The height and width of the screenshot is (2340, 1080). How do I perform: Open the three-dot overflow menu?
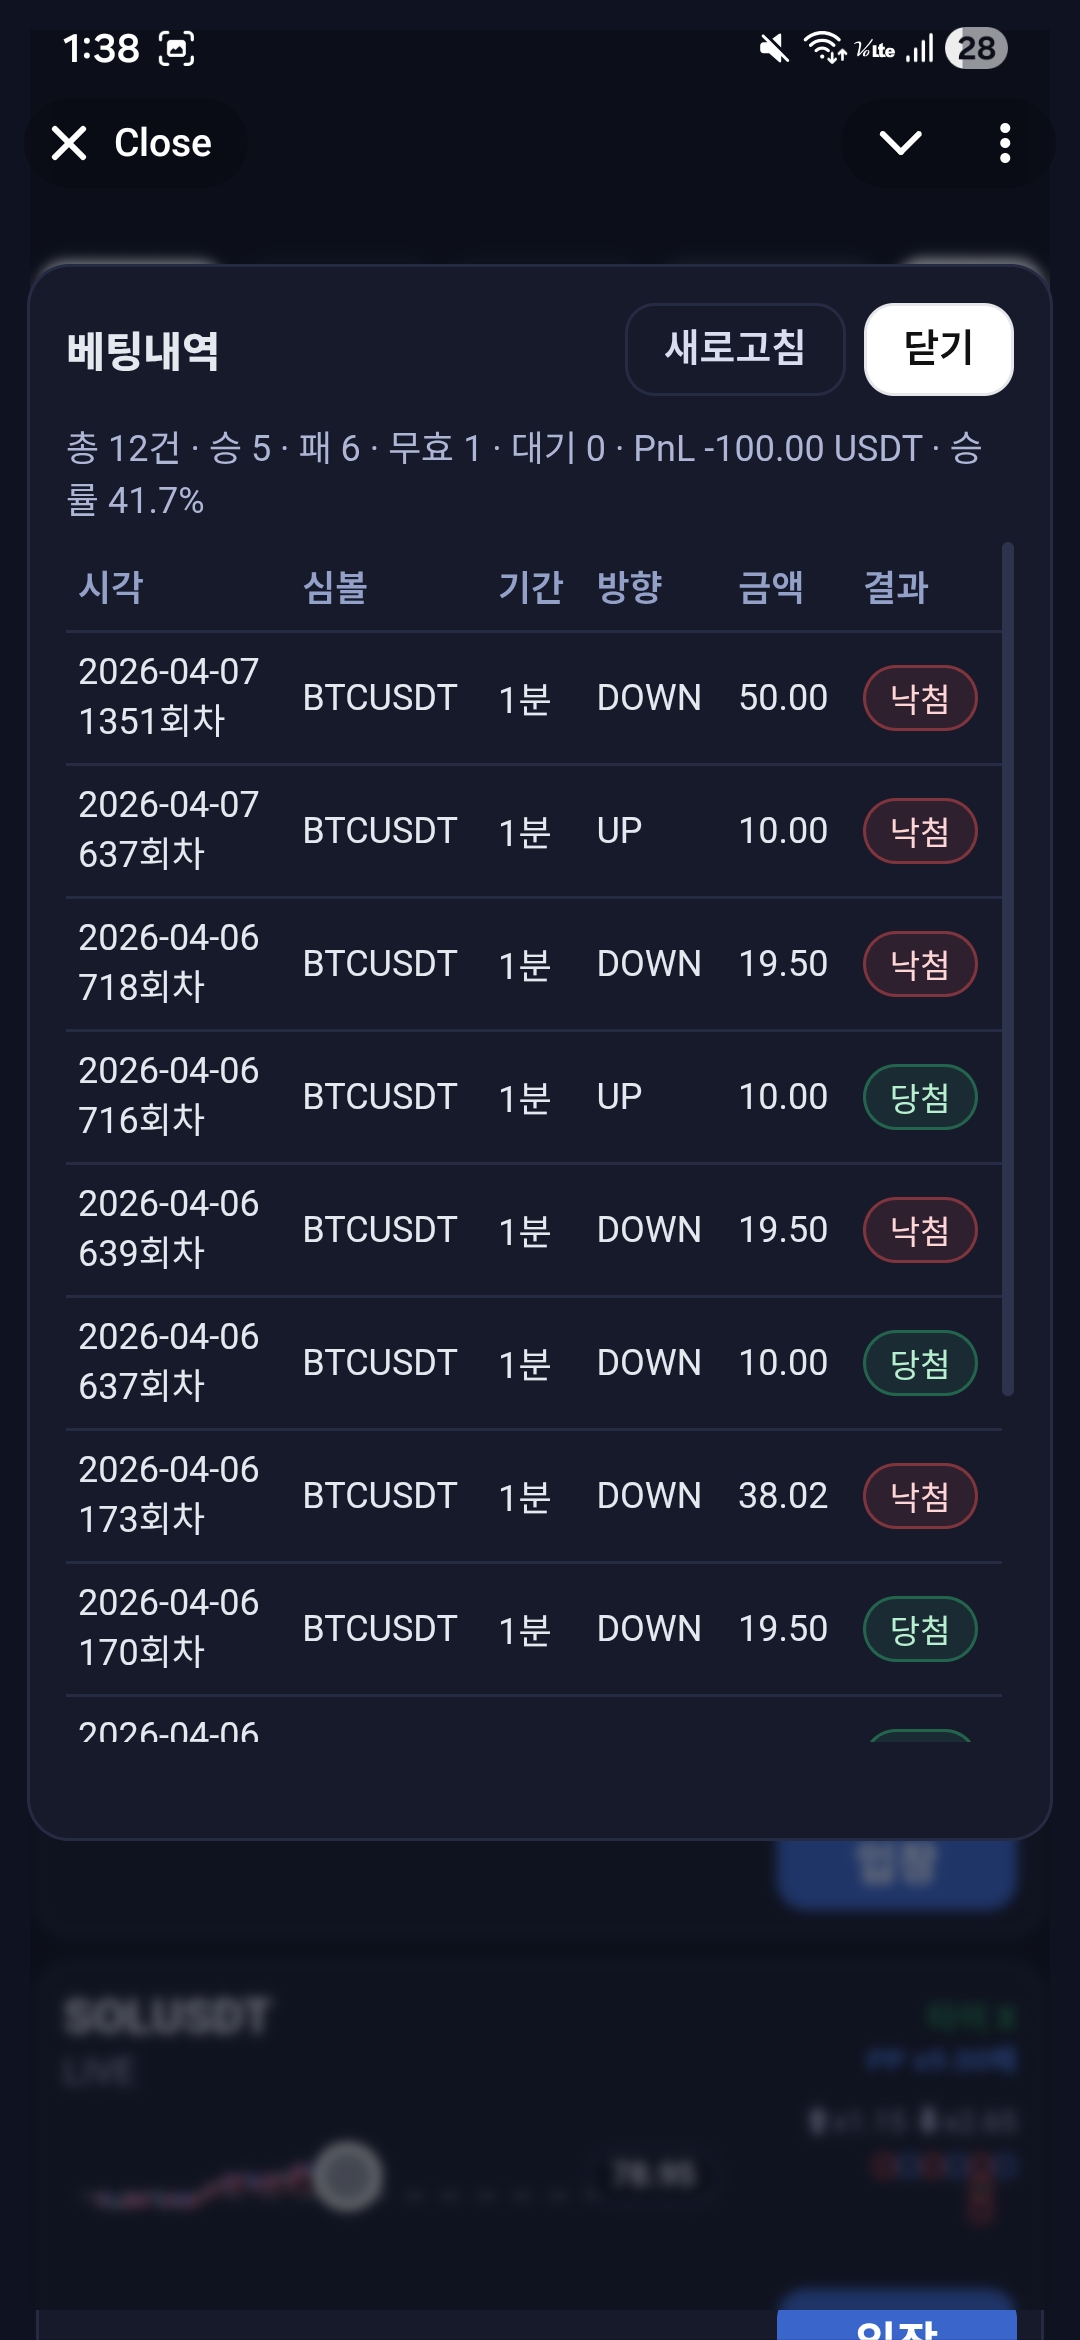click(x=1005, y=143)
